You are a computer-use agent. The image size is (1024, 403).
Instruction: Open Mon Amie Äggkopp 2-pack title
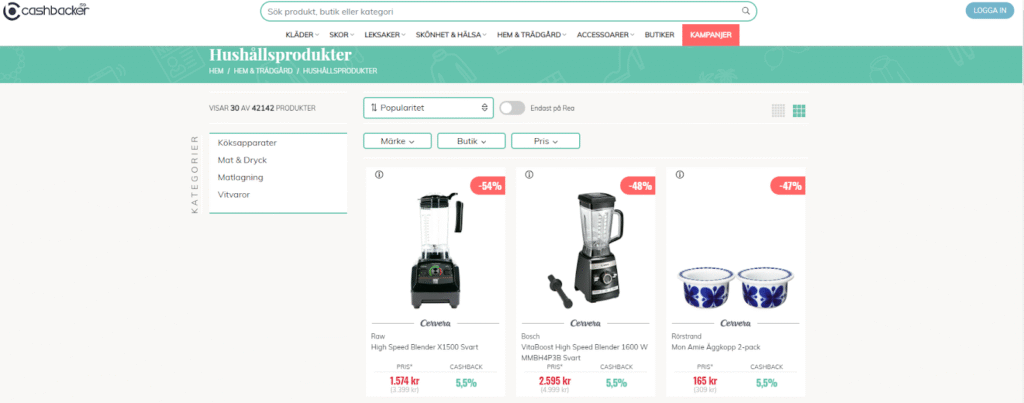point(716,347)
